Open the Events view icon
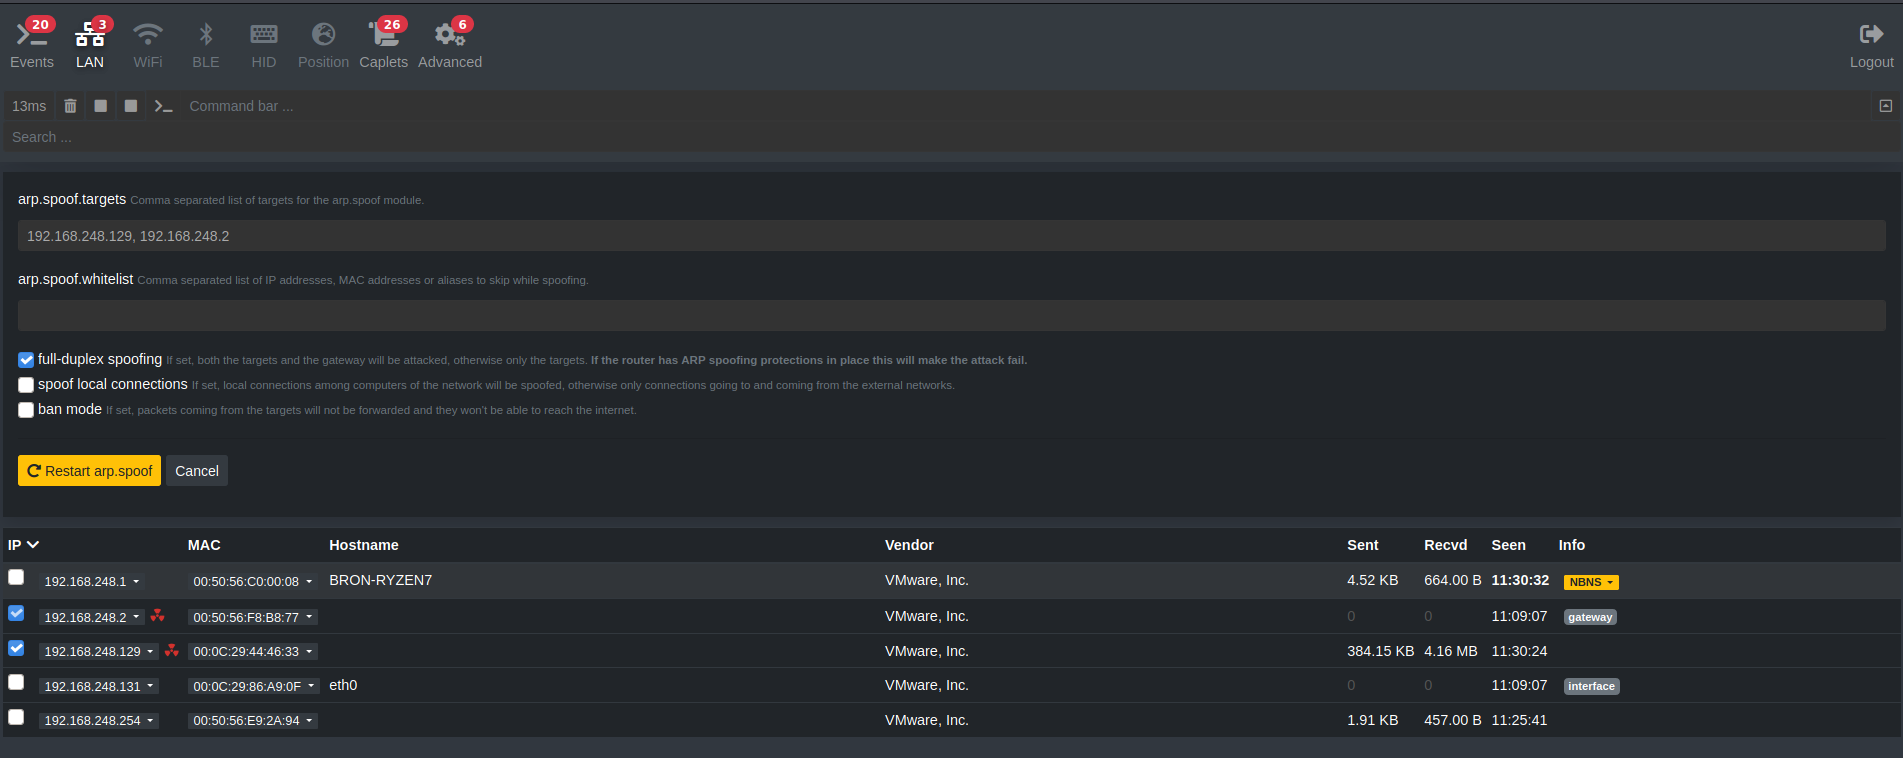This screenshot has width=1903, height=758. pos(31,35)
